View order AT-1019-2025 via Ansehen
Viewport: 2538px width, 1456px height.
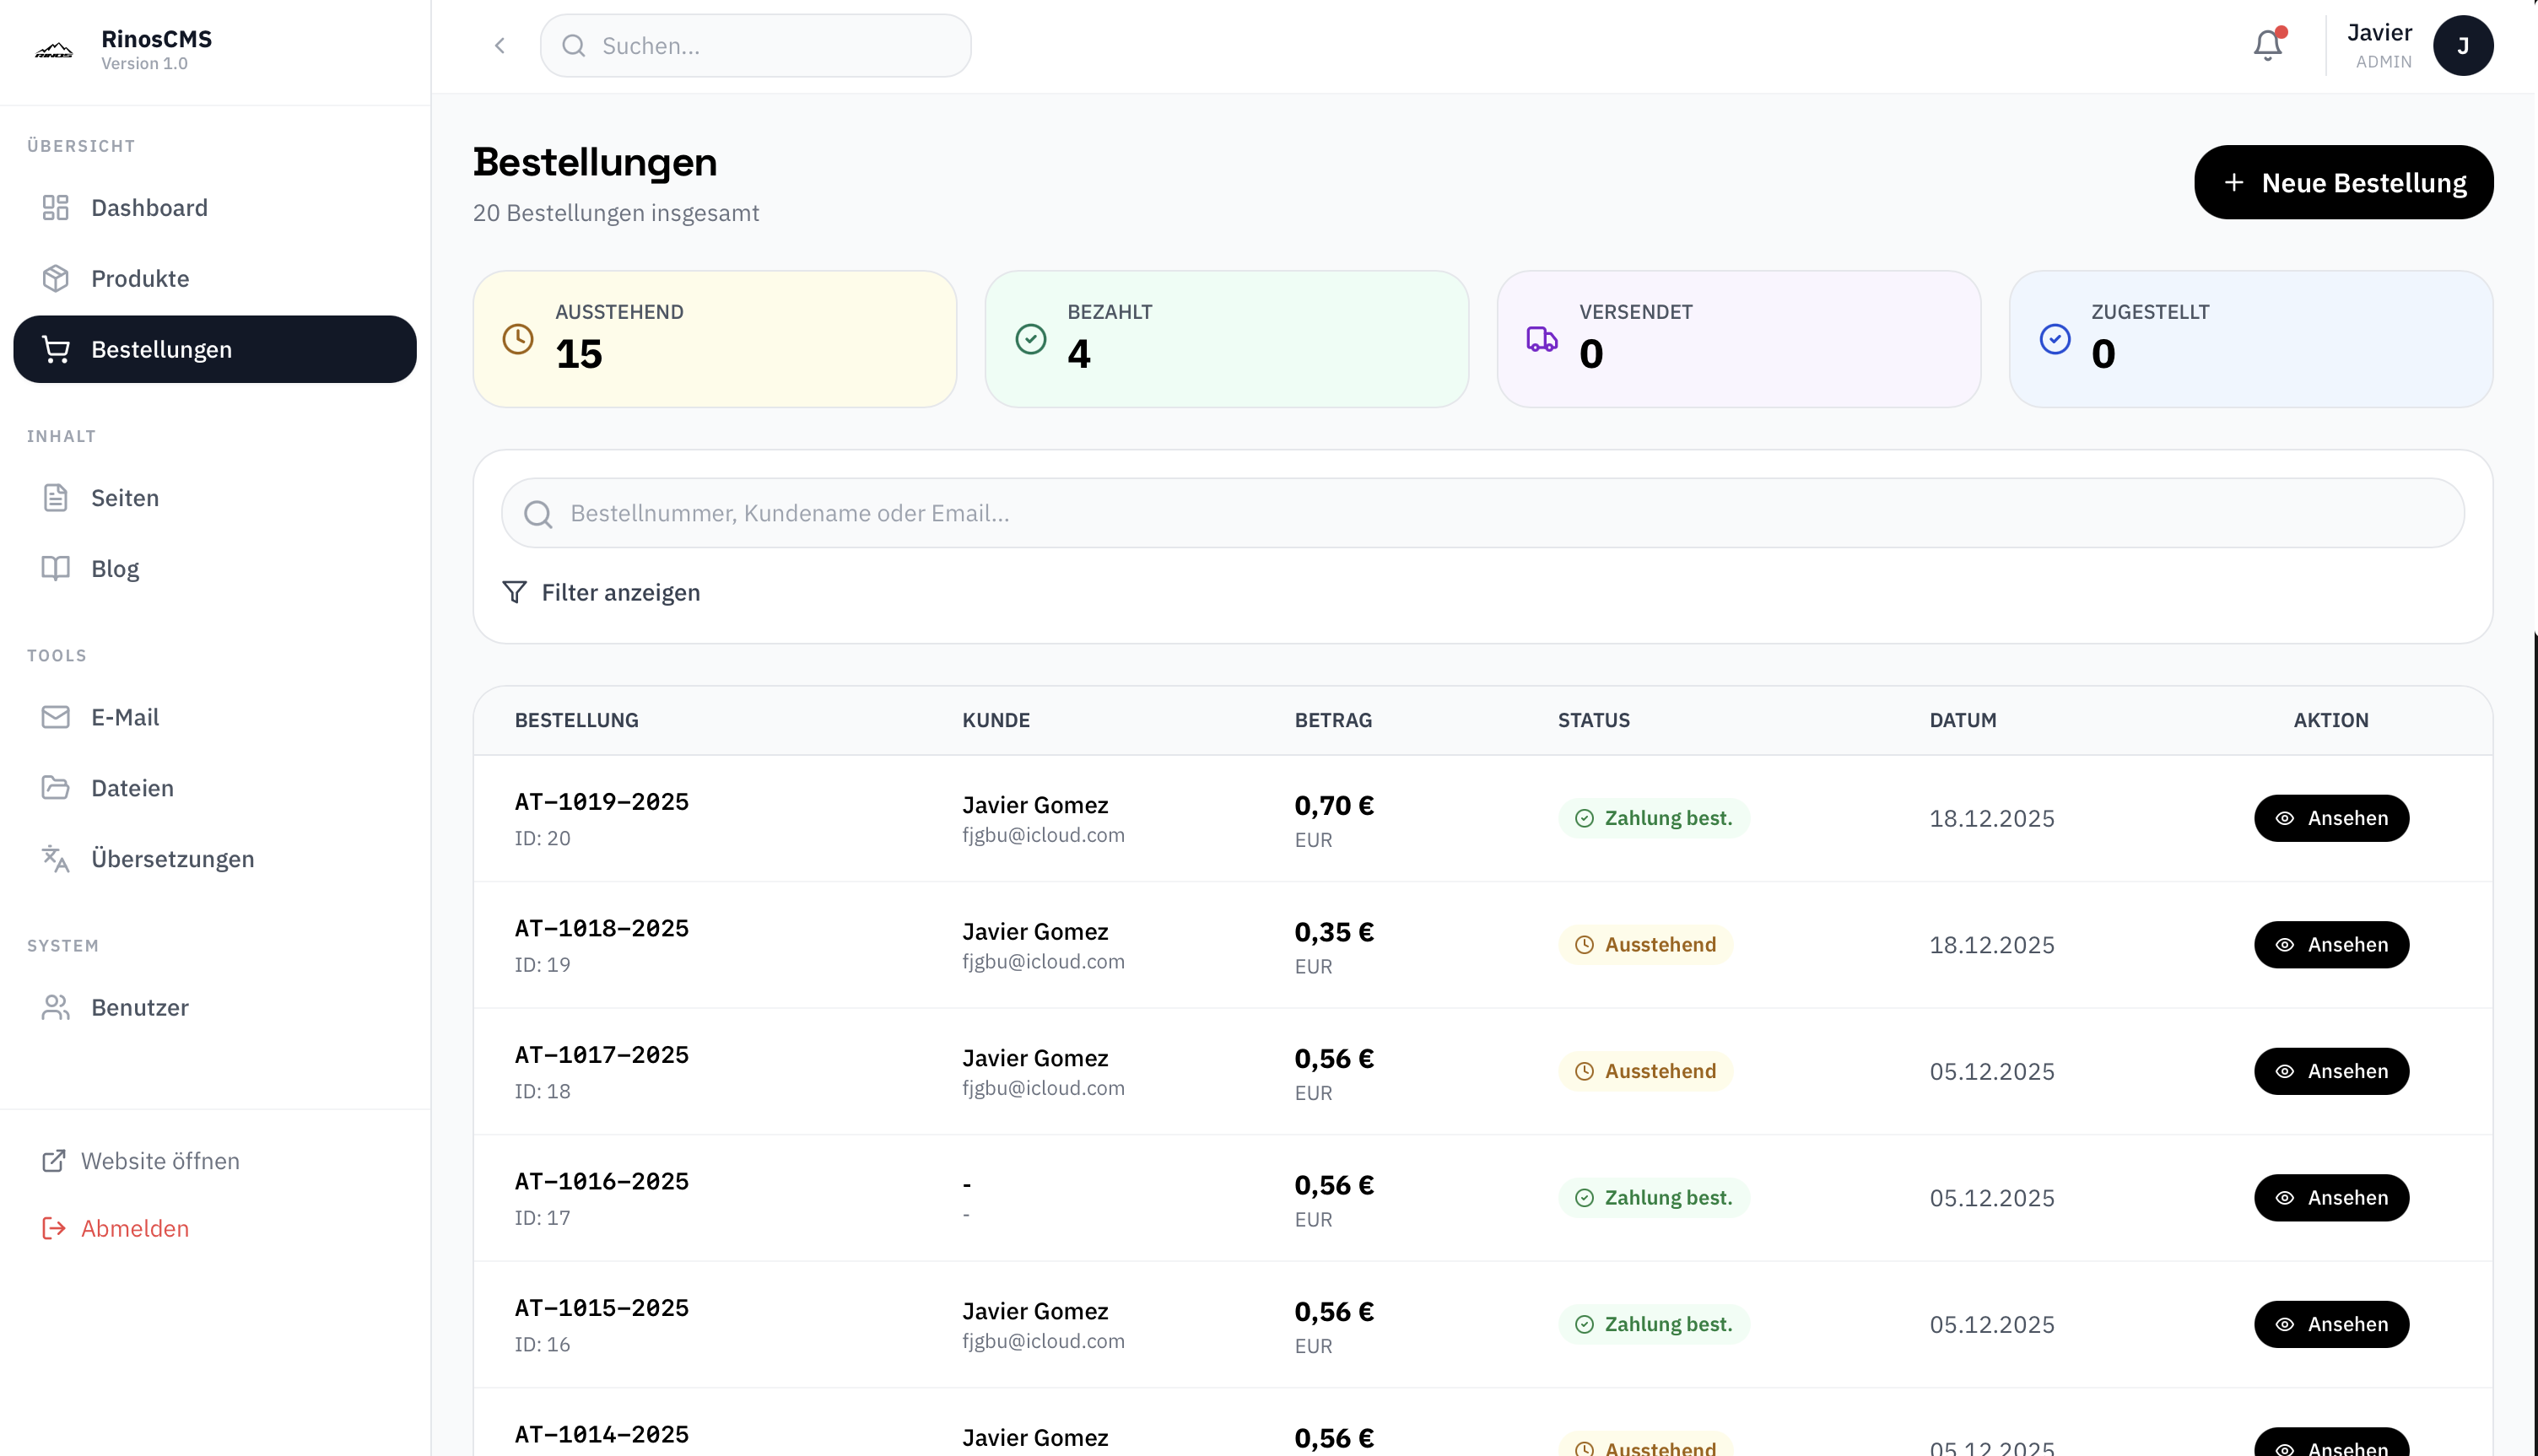tap(2331, 818)
